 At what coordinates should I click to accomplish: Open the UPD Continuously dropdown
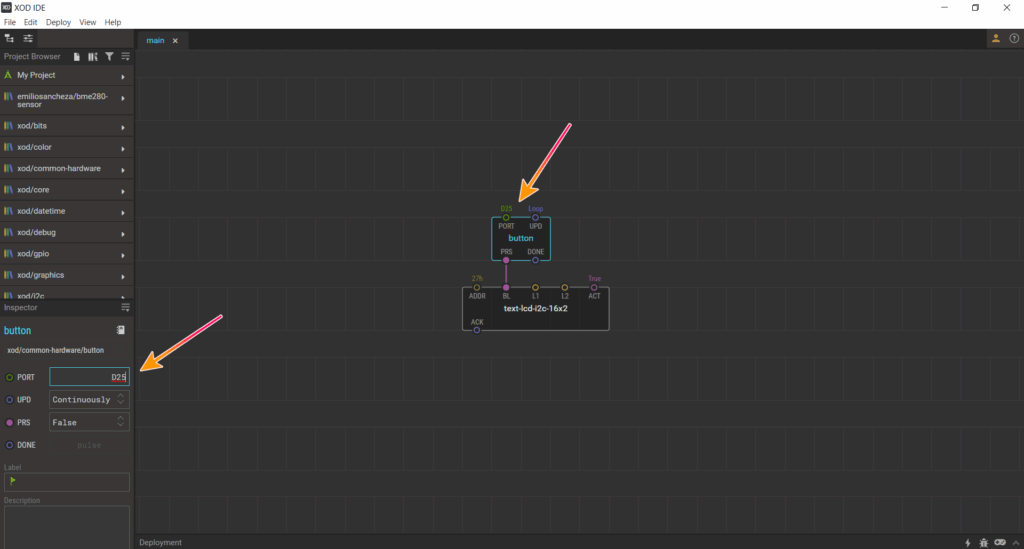[x=89, y=400]
